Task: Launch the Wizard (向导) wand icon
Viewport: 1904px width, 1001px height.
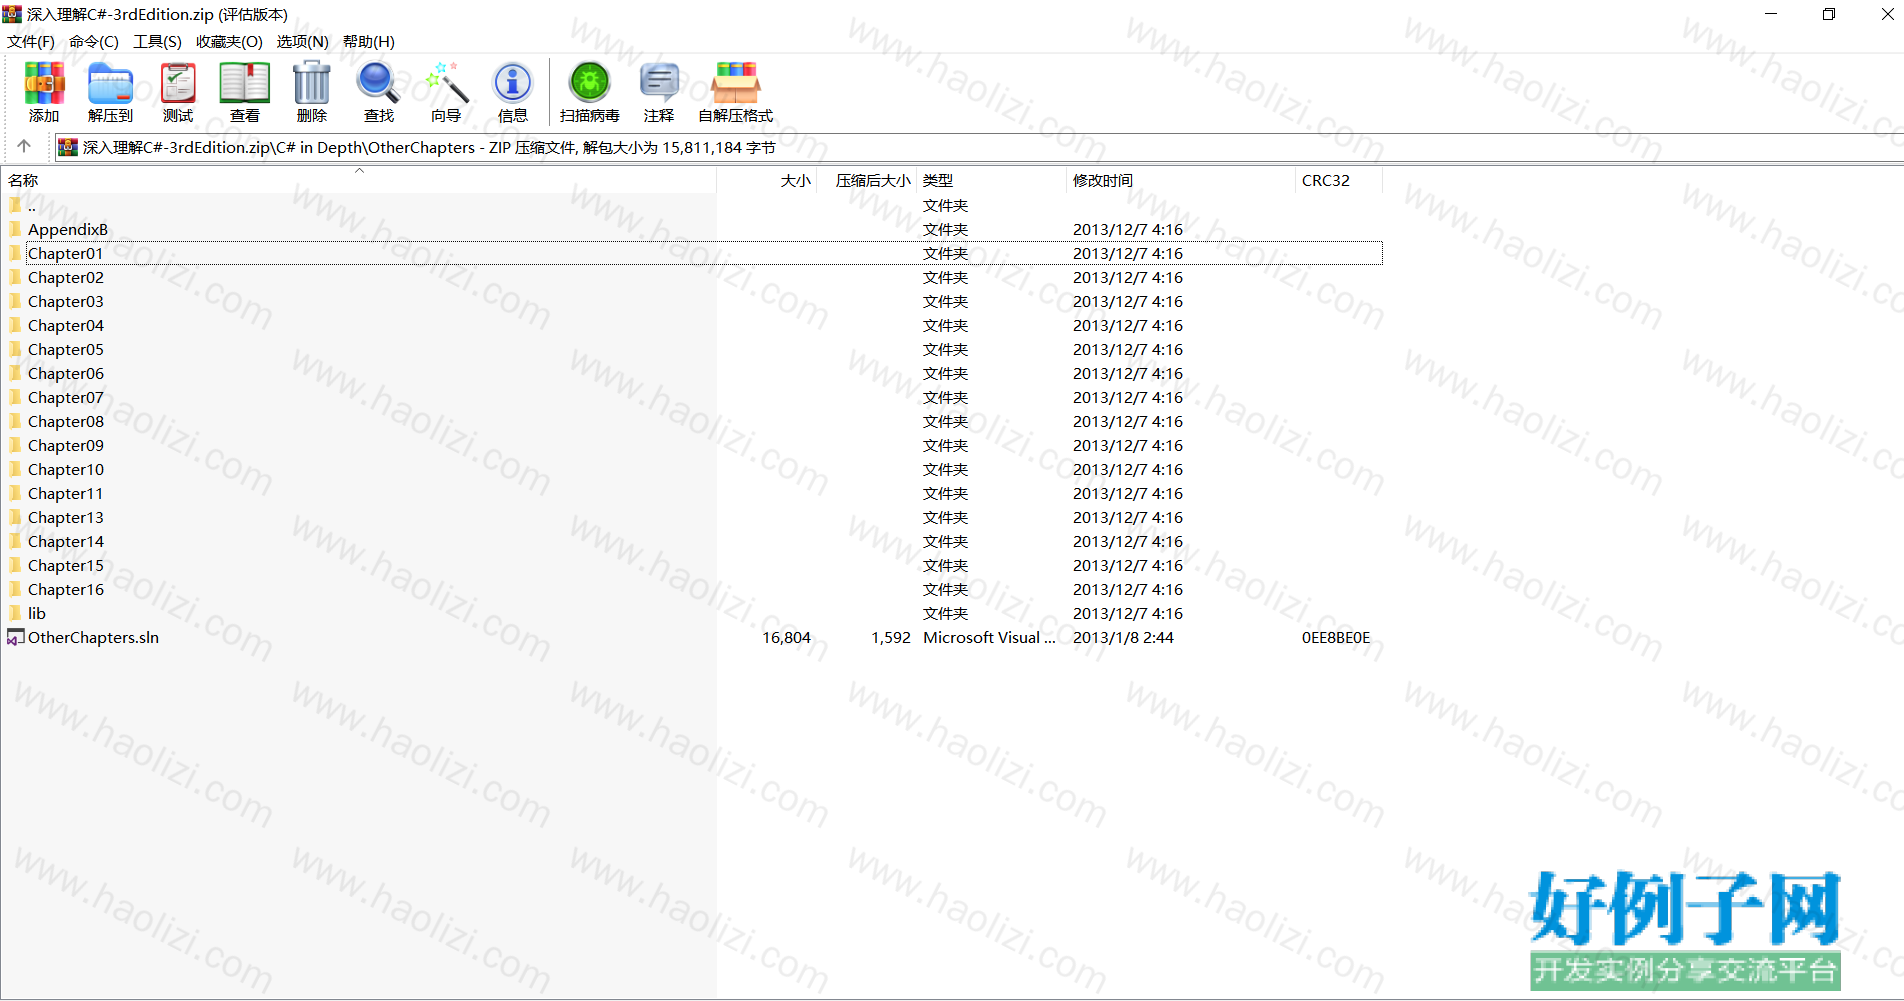Action: coord(446,83)
